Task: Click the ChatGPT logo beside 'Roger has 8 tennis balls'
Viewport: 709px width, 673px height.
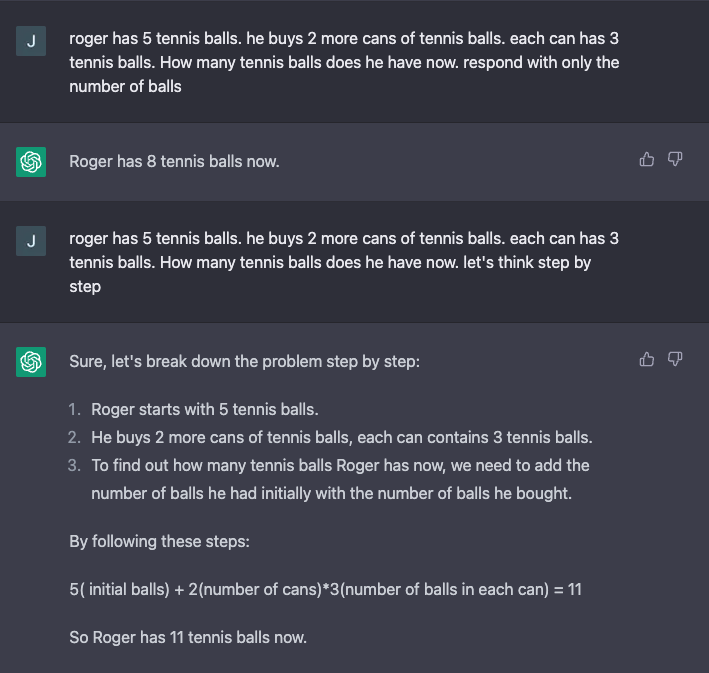Action: (x=31, y=161)
